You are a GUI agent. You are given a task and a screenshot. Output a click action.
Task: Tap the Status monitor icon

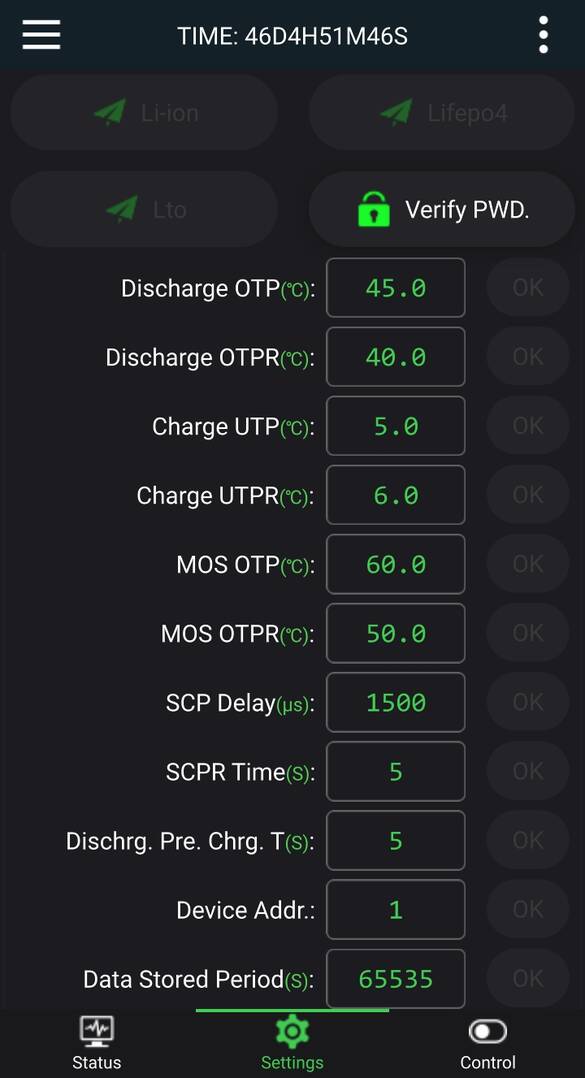[x=97, y=1031]
